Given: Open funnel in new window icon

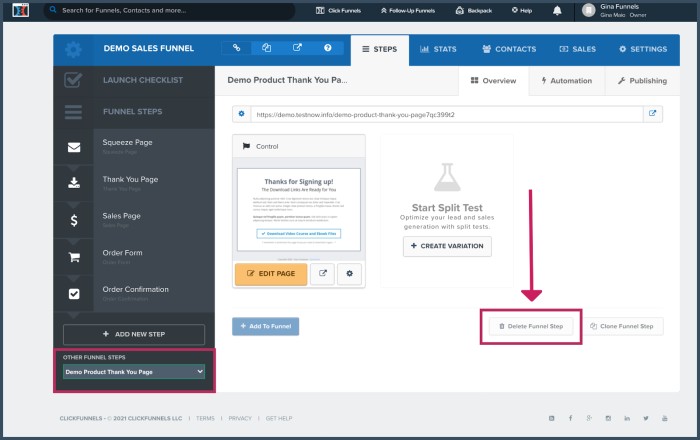Looking at the screenshot, I should click(297, 48).
